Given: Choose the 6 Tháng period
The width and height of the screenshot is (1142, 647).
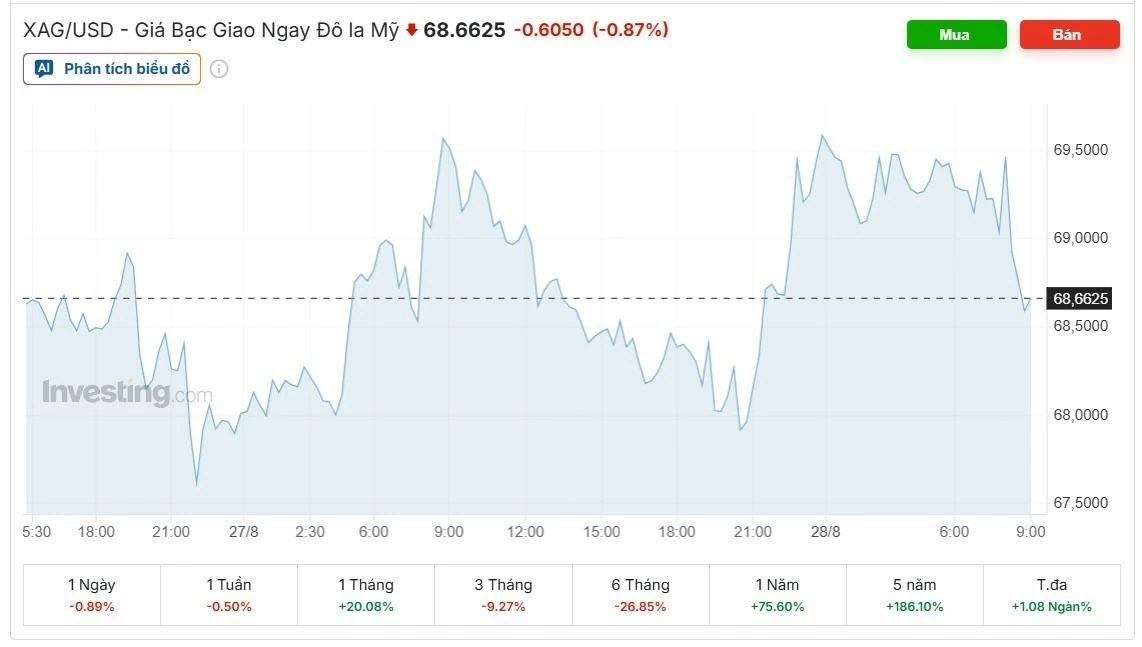Looking at the screenshot, I should (640, 595).
